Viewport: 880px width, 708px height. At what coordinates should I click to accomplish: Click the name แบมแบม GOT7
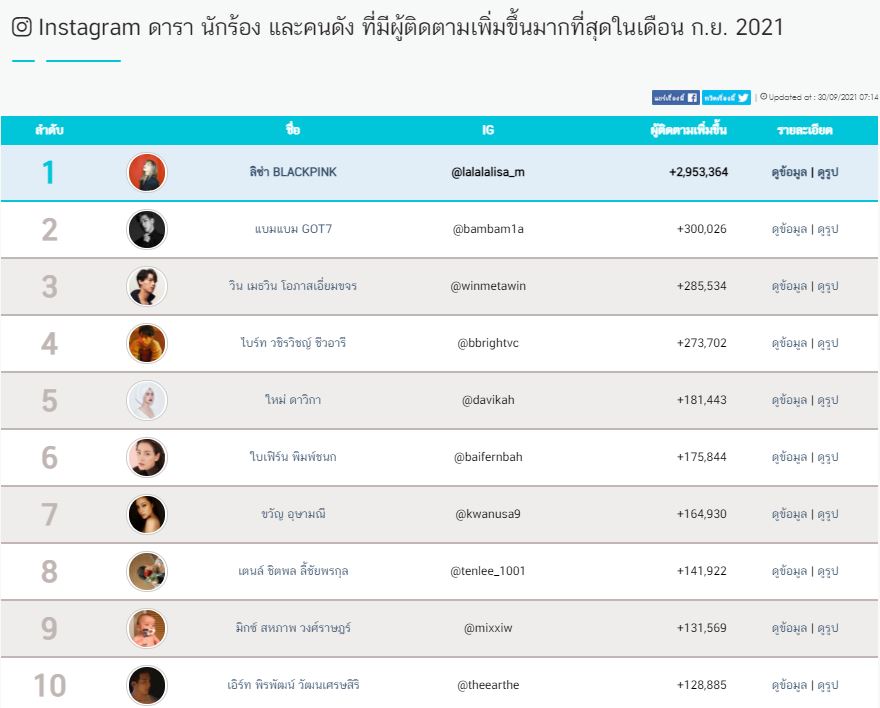click(293, 229)
